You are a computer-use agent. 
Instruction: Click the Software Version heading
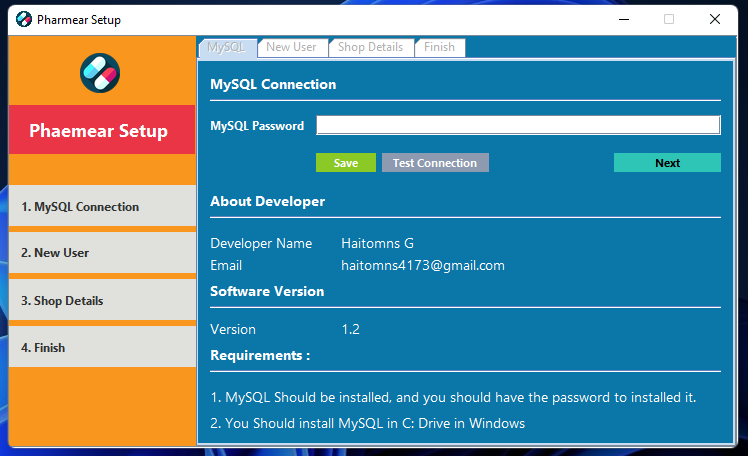267,291
